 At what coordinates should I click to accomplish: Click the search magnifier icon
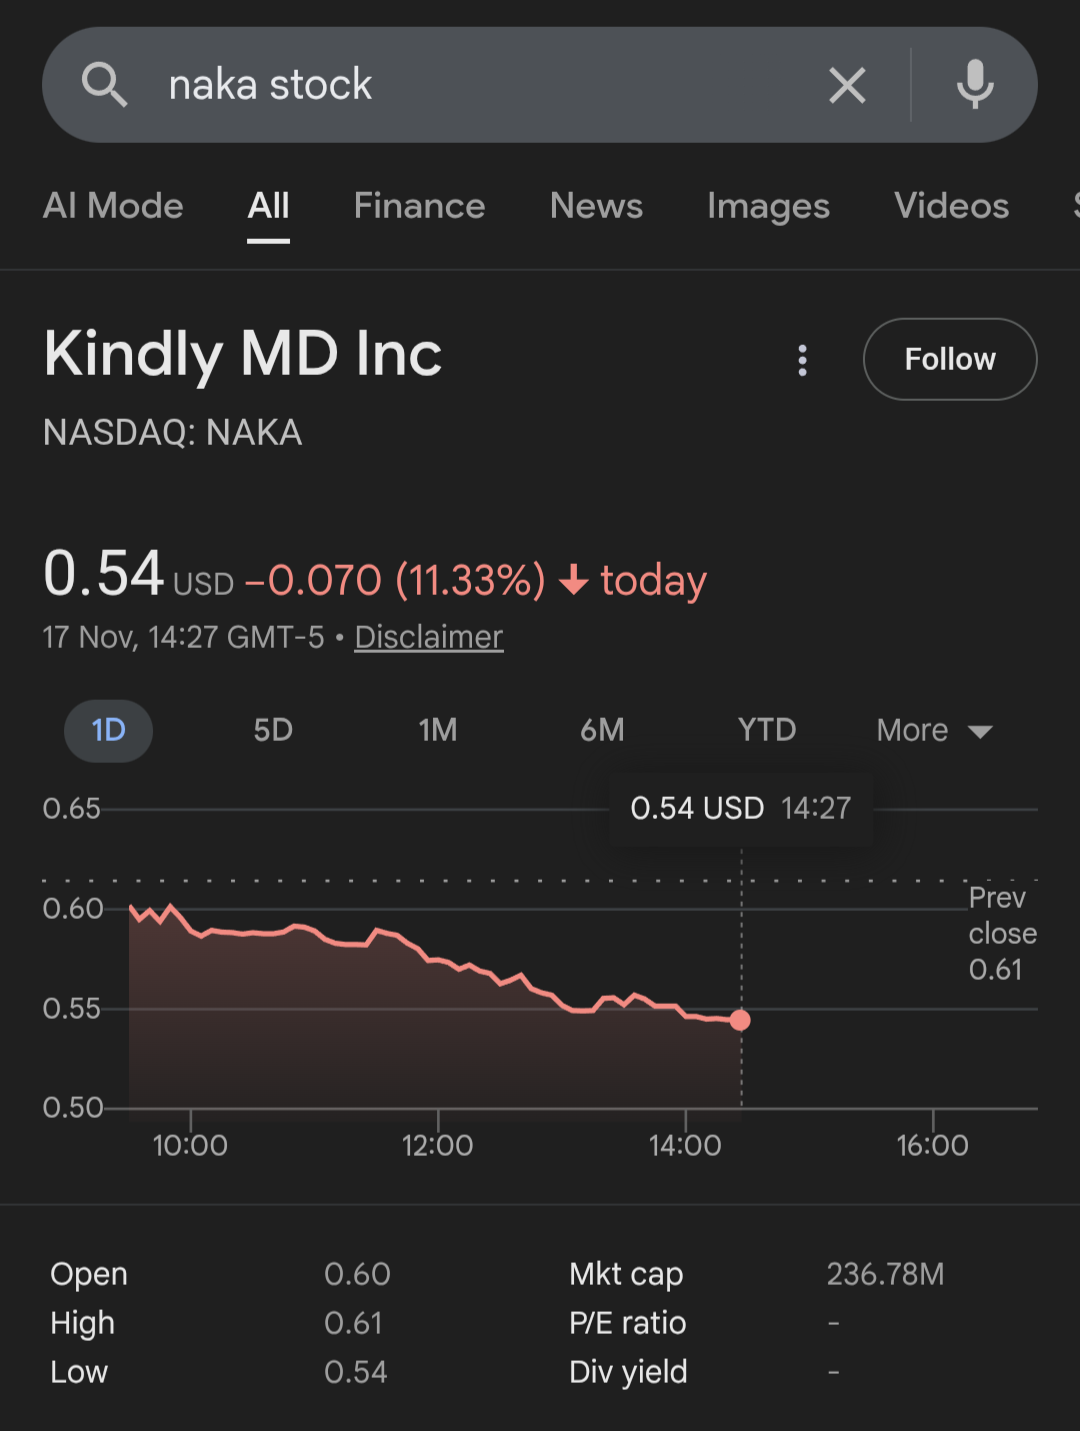pyautogui.click(x=104, y=85)
